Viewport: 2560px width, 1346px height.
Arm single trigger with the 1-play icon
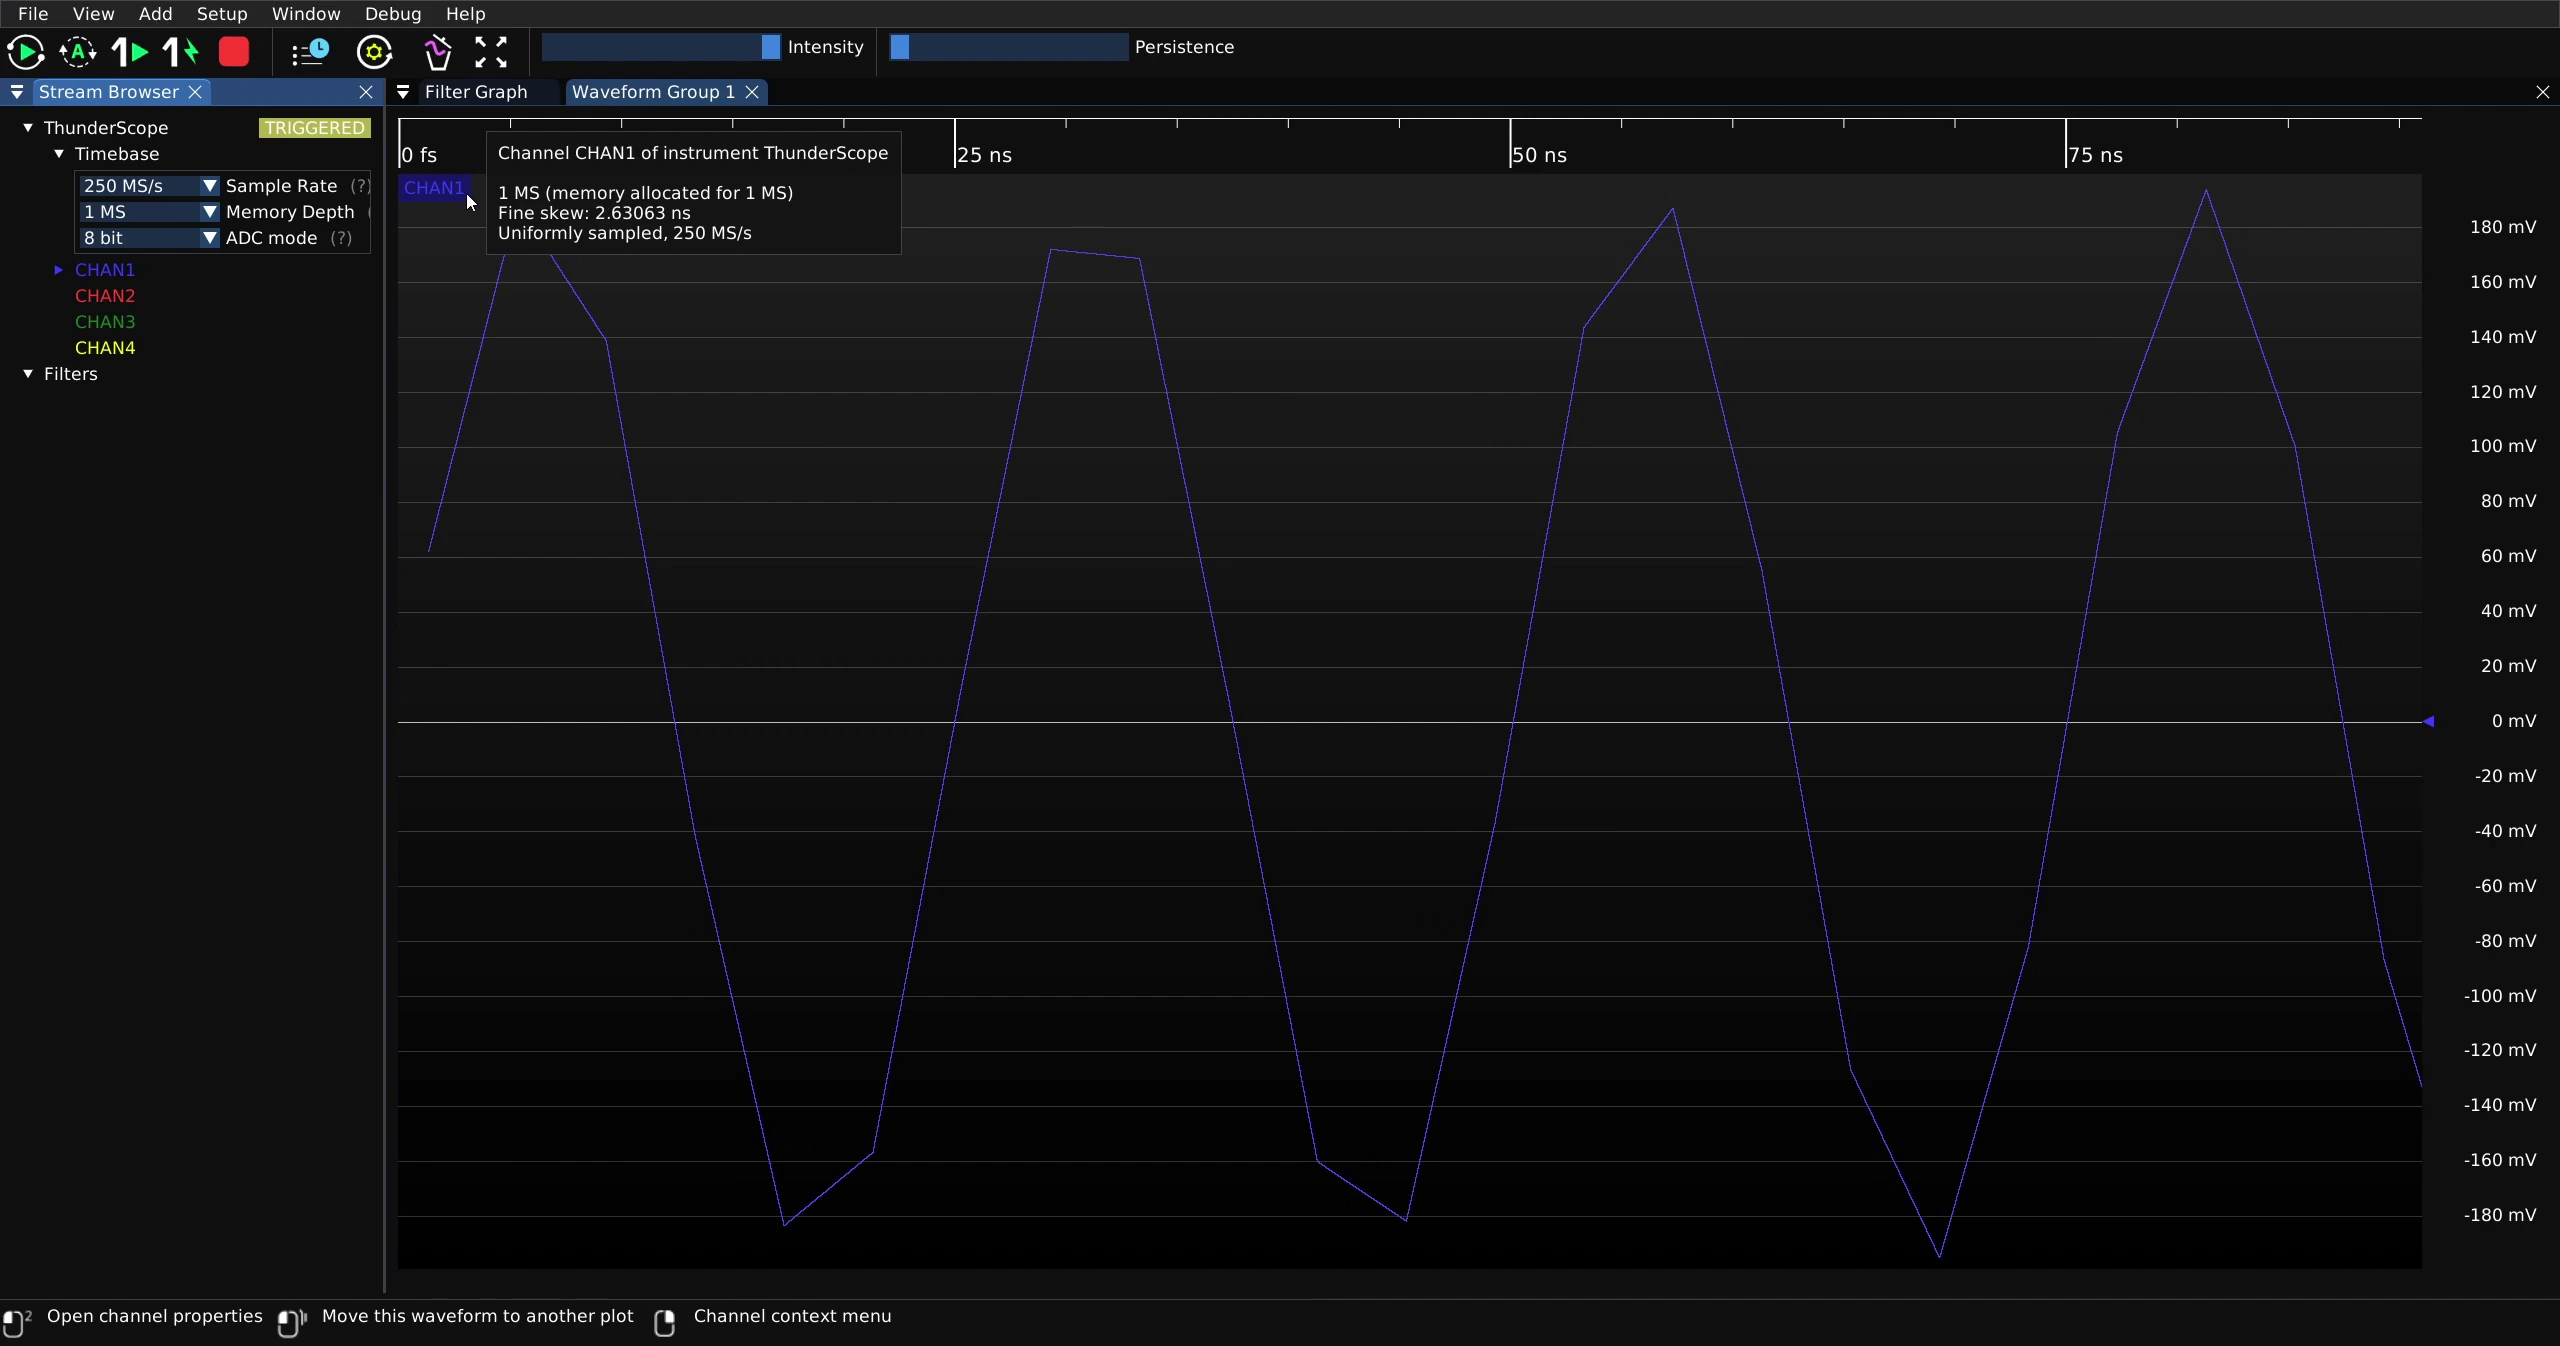pos(130,52)
